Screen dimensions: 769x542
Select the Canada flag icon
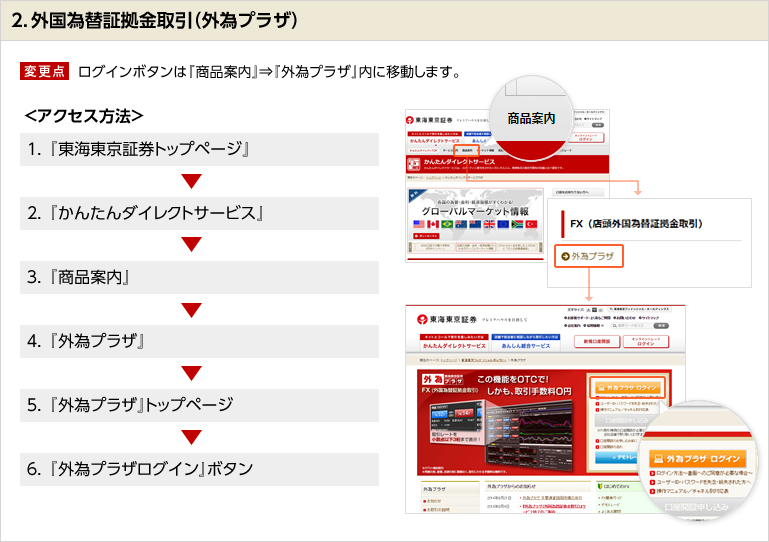433,224
